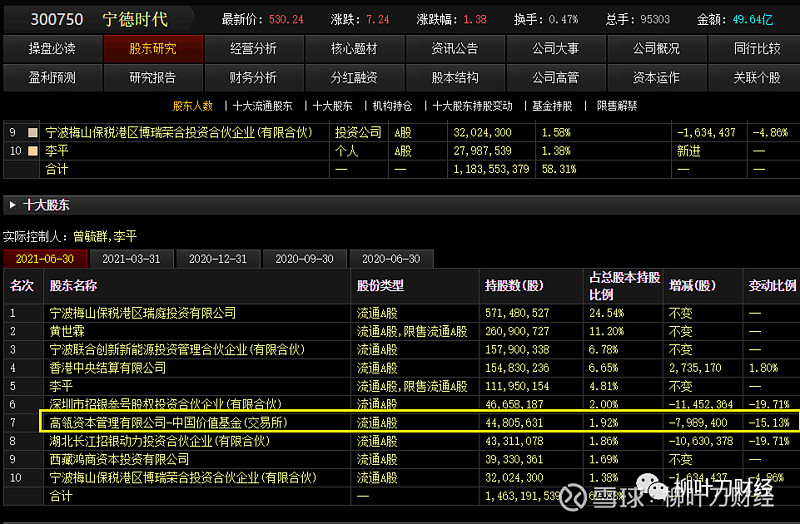The image size is (800, 524).
Task: Select the 股东研究 tab
Action: (153, 48)
